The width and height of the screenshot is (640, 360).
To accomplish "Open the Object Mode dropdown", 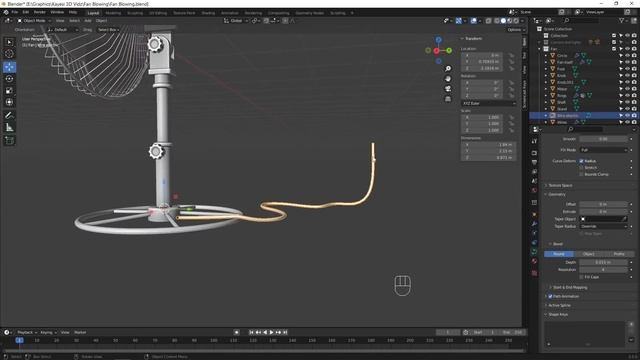I will tap(34, 20).
